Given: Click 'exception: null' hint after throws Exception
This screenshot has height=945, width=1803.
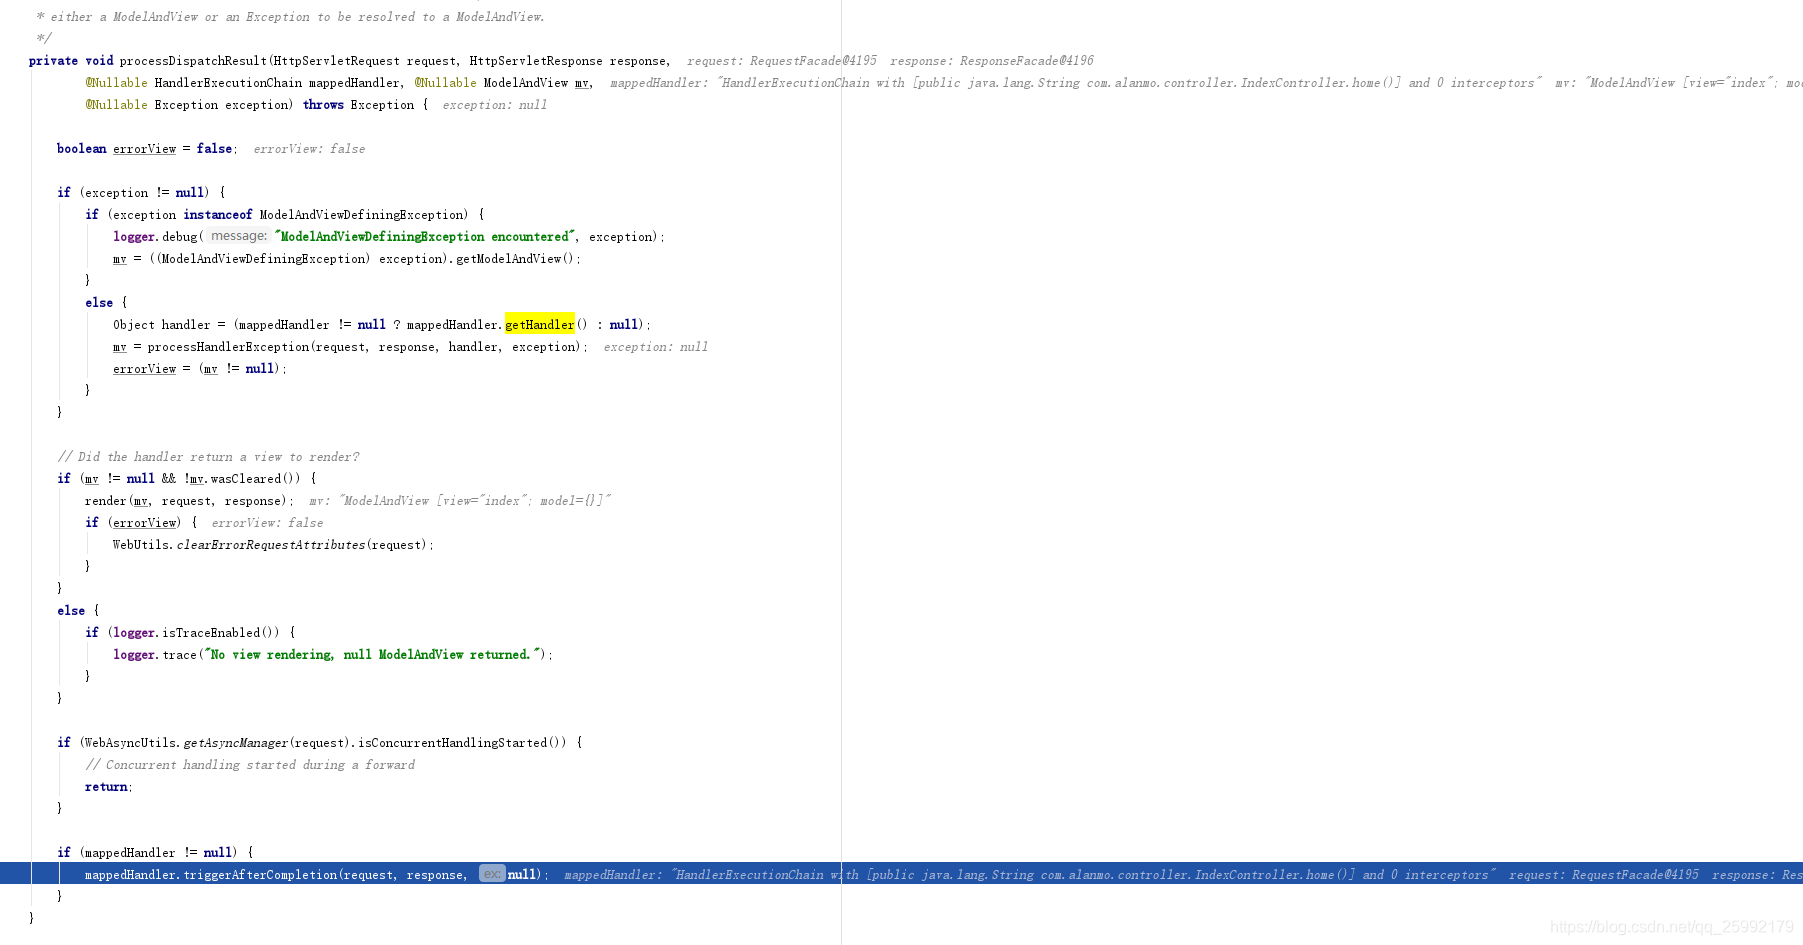Looking at the screenshot, I should tap(495, 105).
